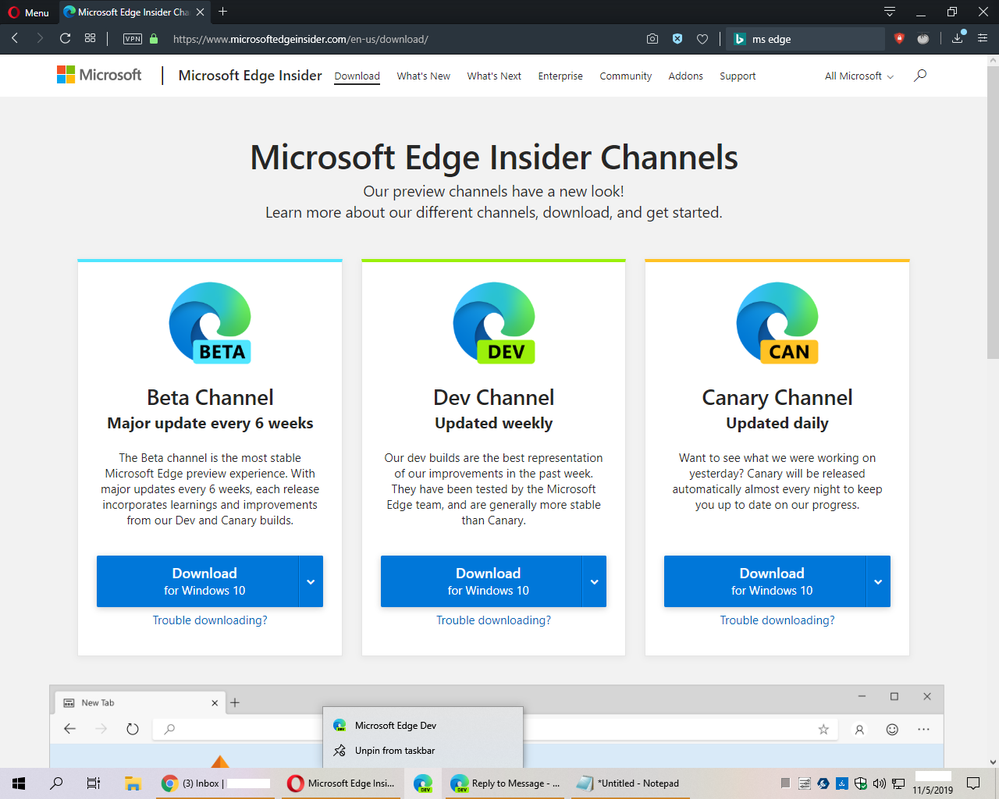The height and width of the screenshot is (799, 999).
Task: Switch to the Untitled Notepad taskbar window
Action: [x=630, y=783]
